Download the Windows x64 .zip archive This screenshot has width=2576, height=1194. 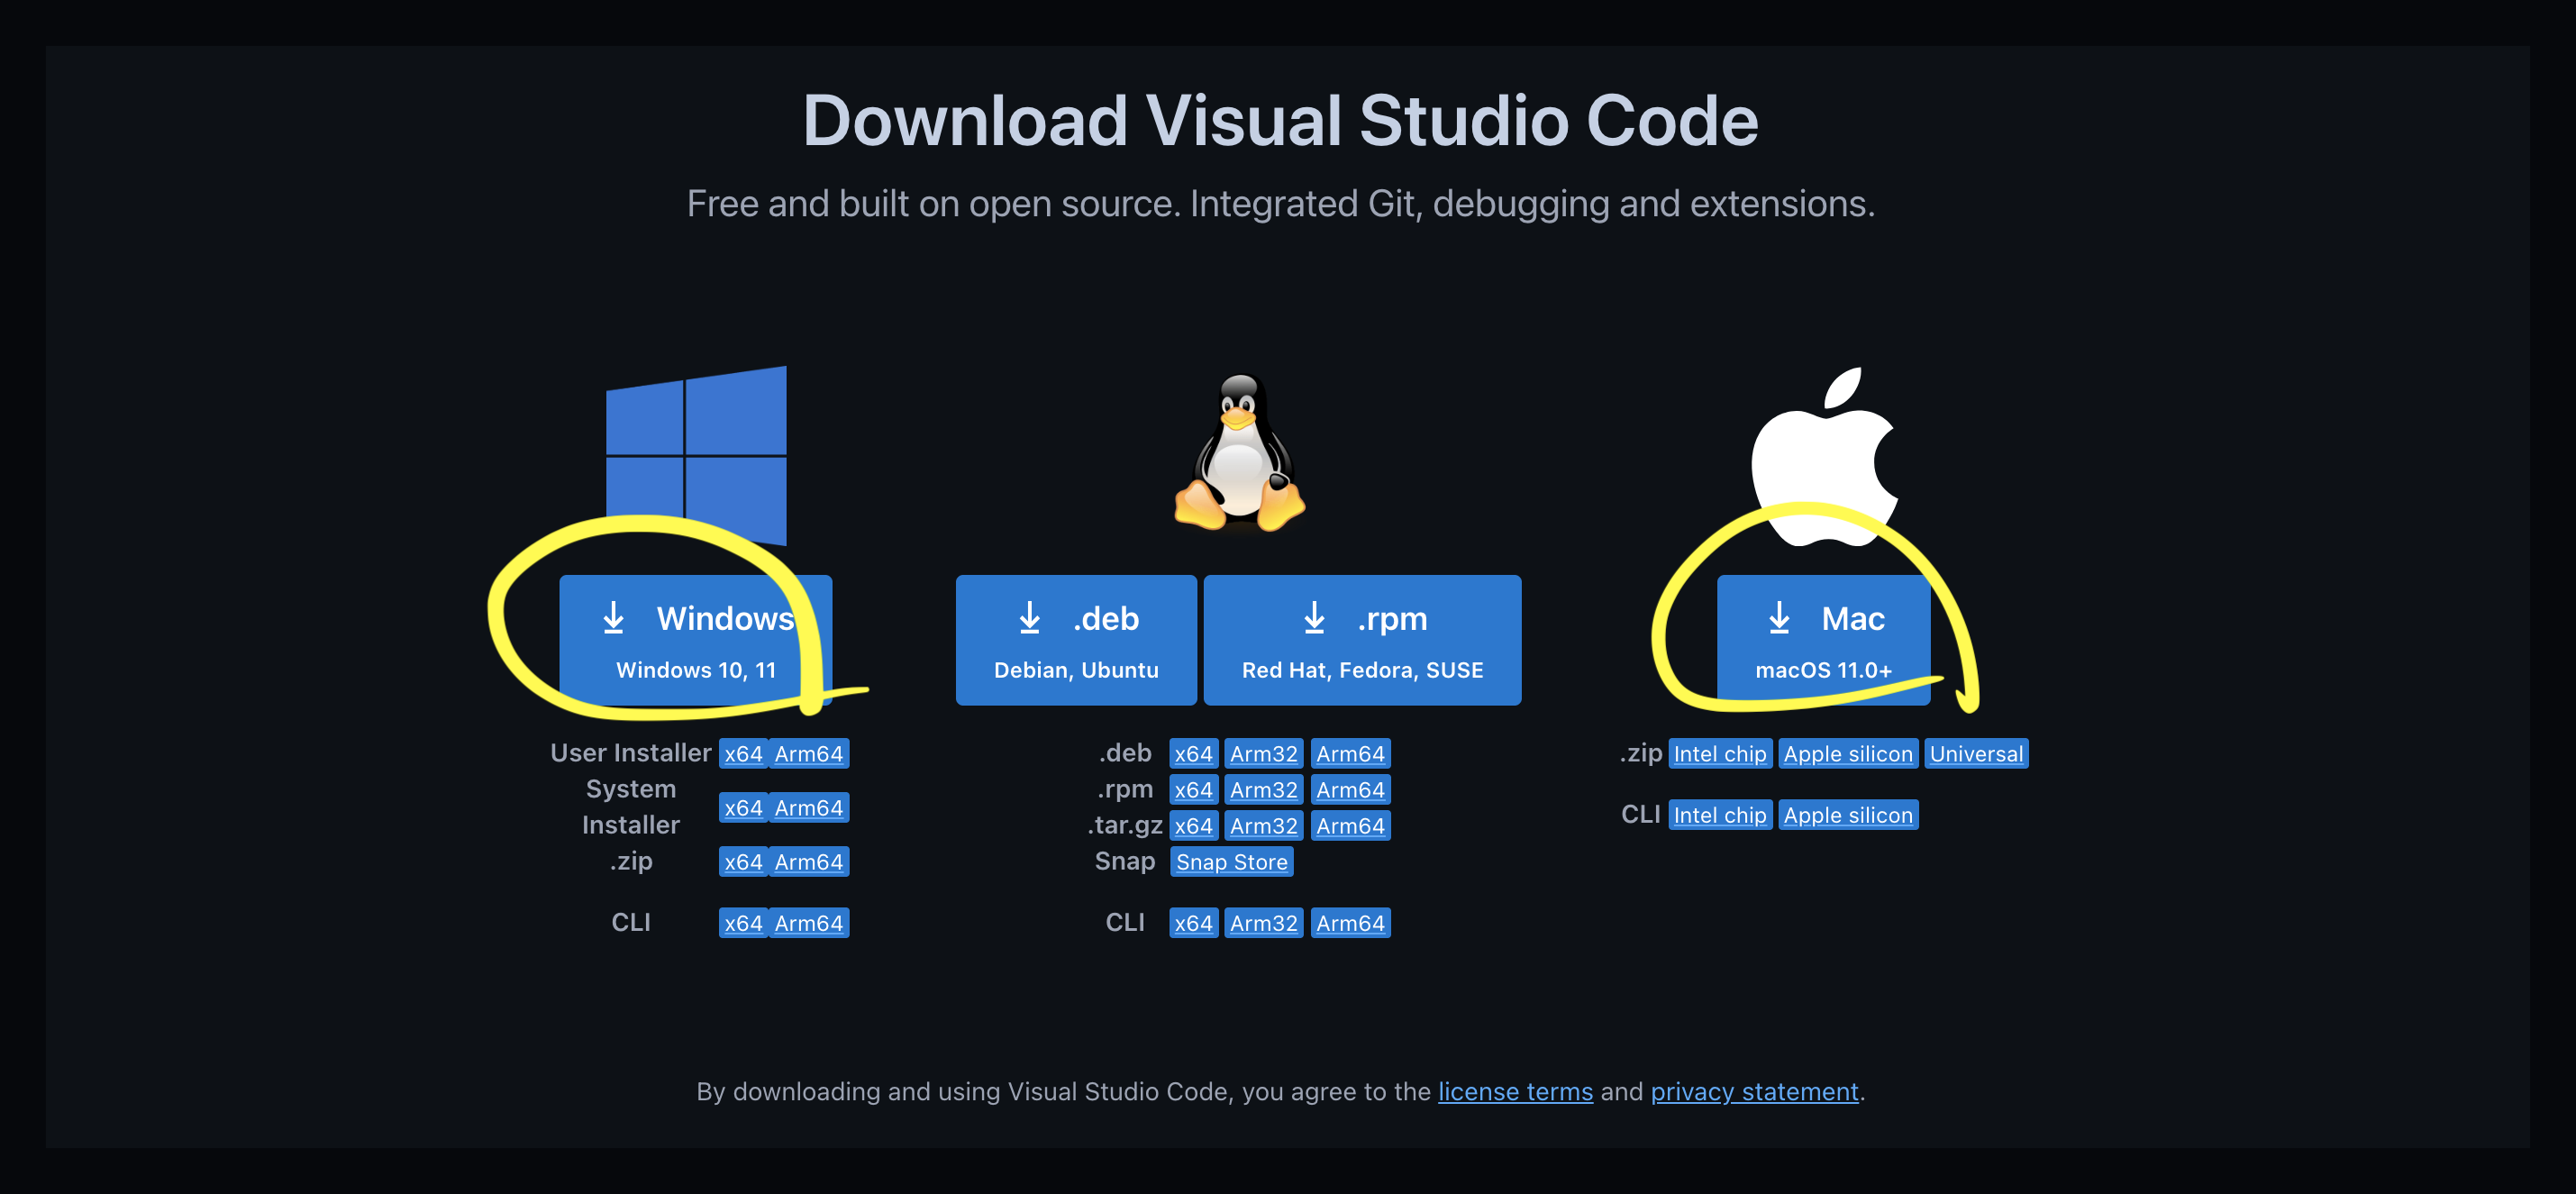[743, 861]
